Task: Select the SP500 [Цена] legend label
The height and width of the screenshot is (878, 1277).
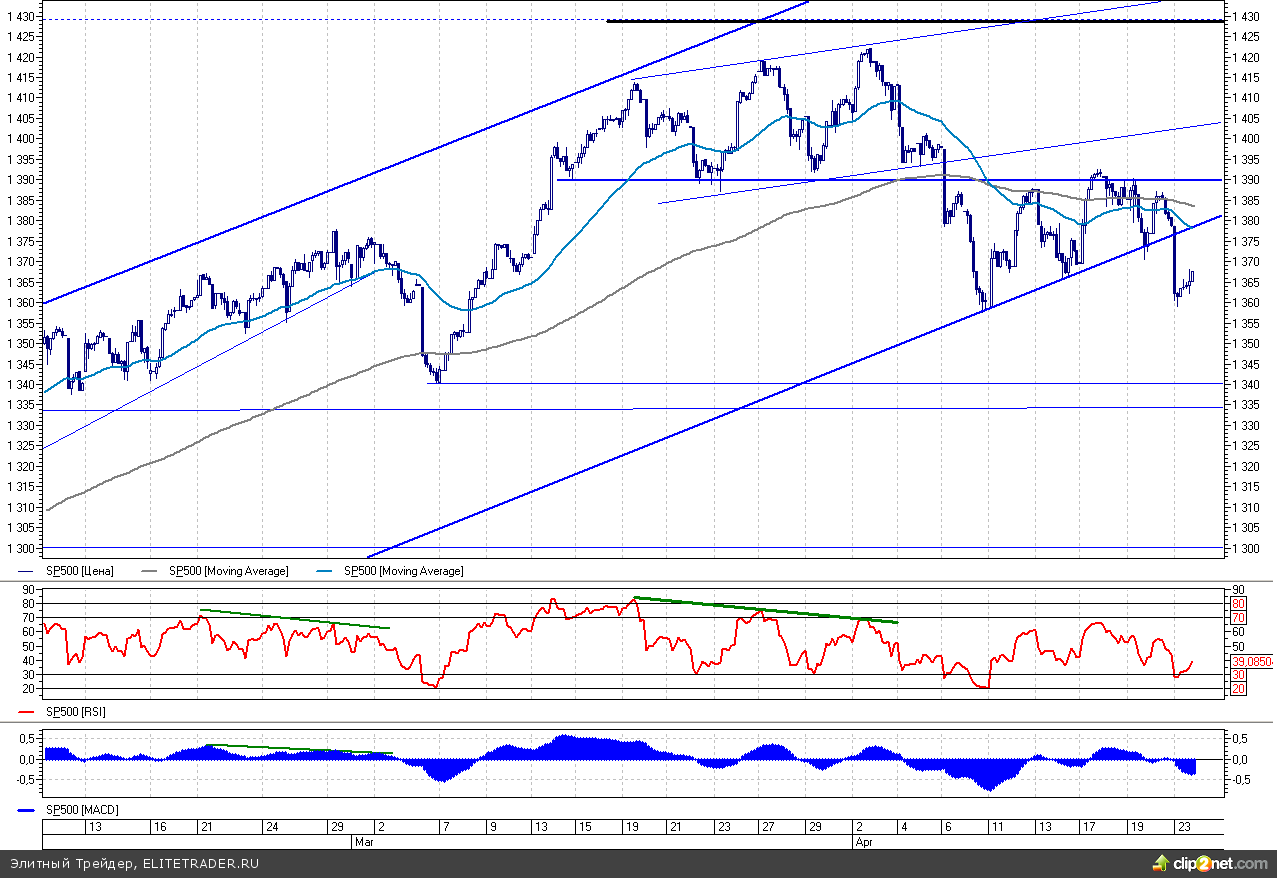Action: tap(80, 571)
